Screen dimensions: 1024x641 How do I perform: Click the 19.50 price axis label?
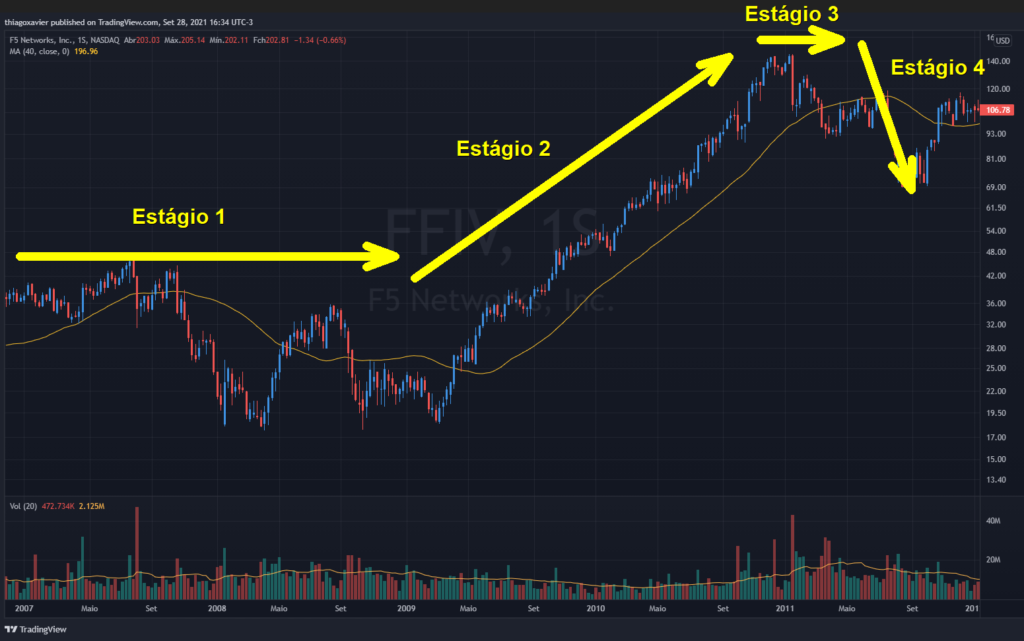[997, 413]
